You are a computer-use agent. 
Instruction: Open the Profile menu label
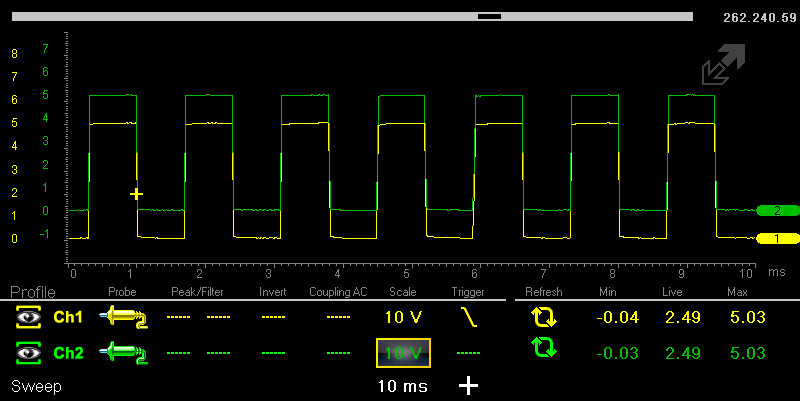[x=33, y=292]
